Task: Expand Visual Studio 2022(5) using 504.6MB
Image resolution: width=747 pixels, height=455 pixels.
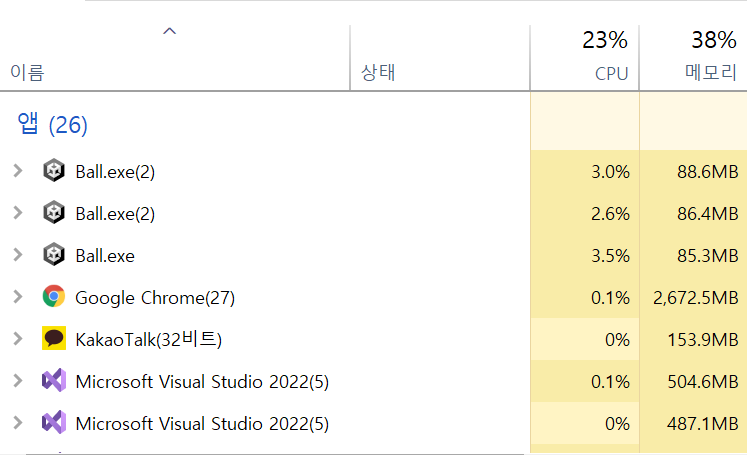Action: pyautogui.click(x=18, y=380)
